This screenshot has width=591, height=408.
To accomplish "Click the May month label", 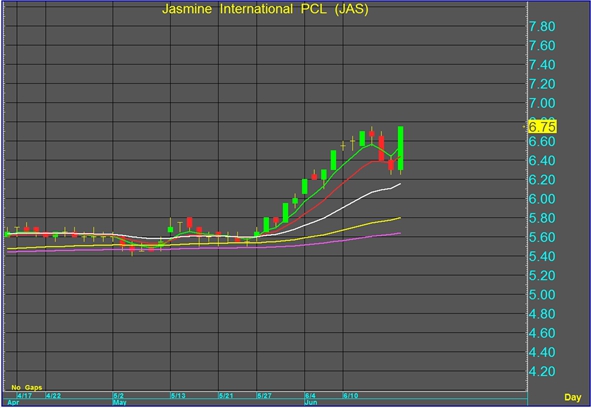I will [119, 402].
